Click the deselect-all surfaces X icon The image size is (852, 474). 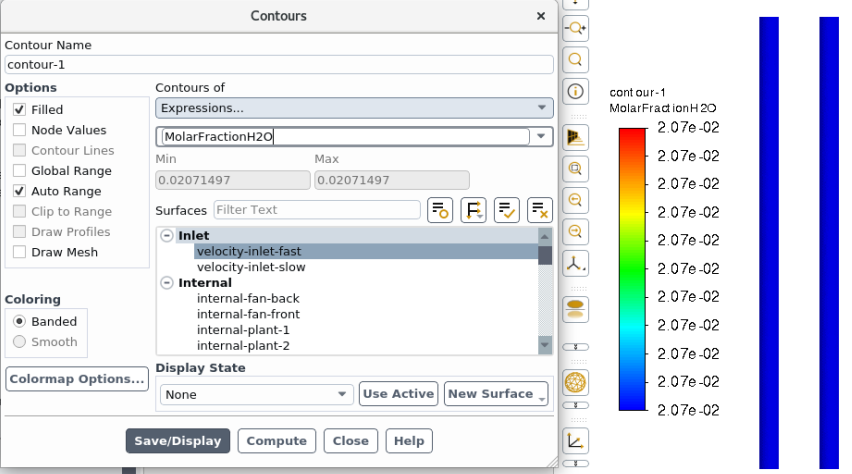(x=540, y=210)
